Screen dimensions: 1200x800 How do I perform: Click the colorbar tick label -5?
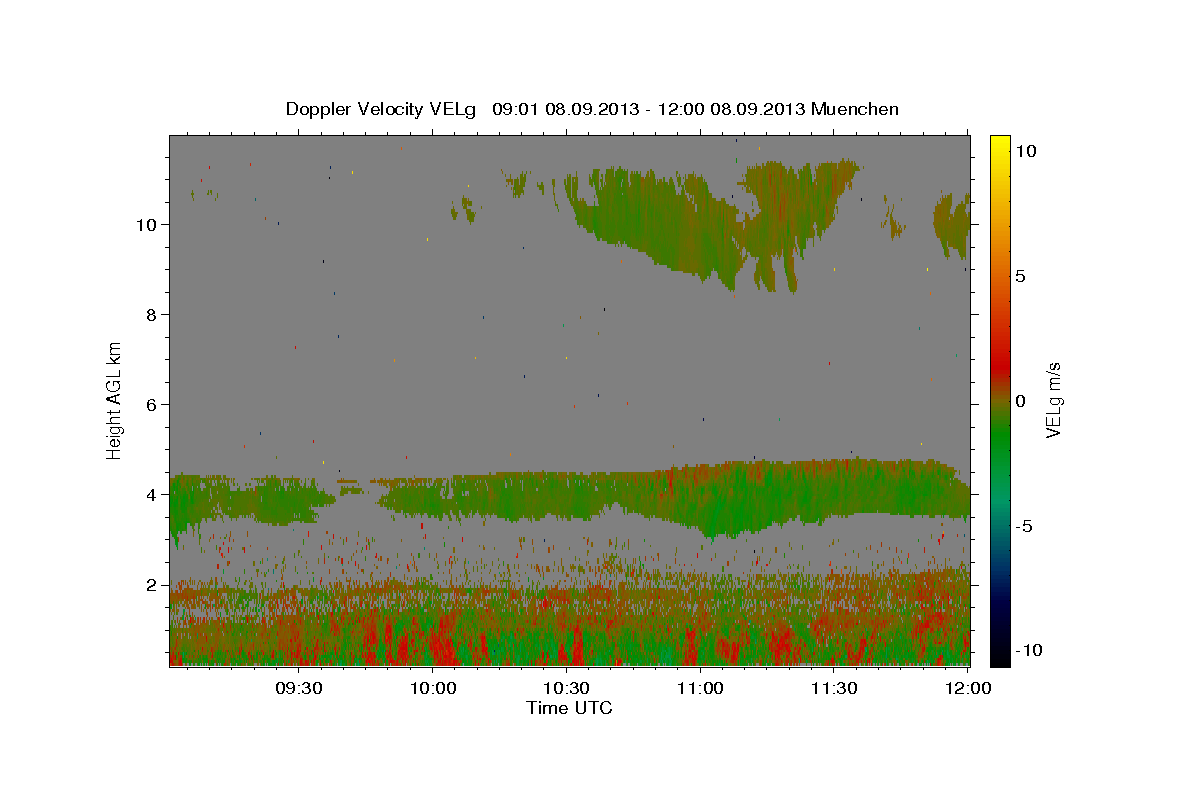(1023, 526)
